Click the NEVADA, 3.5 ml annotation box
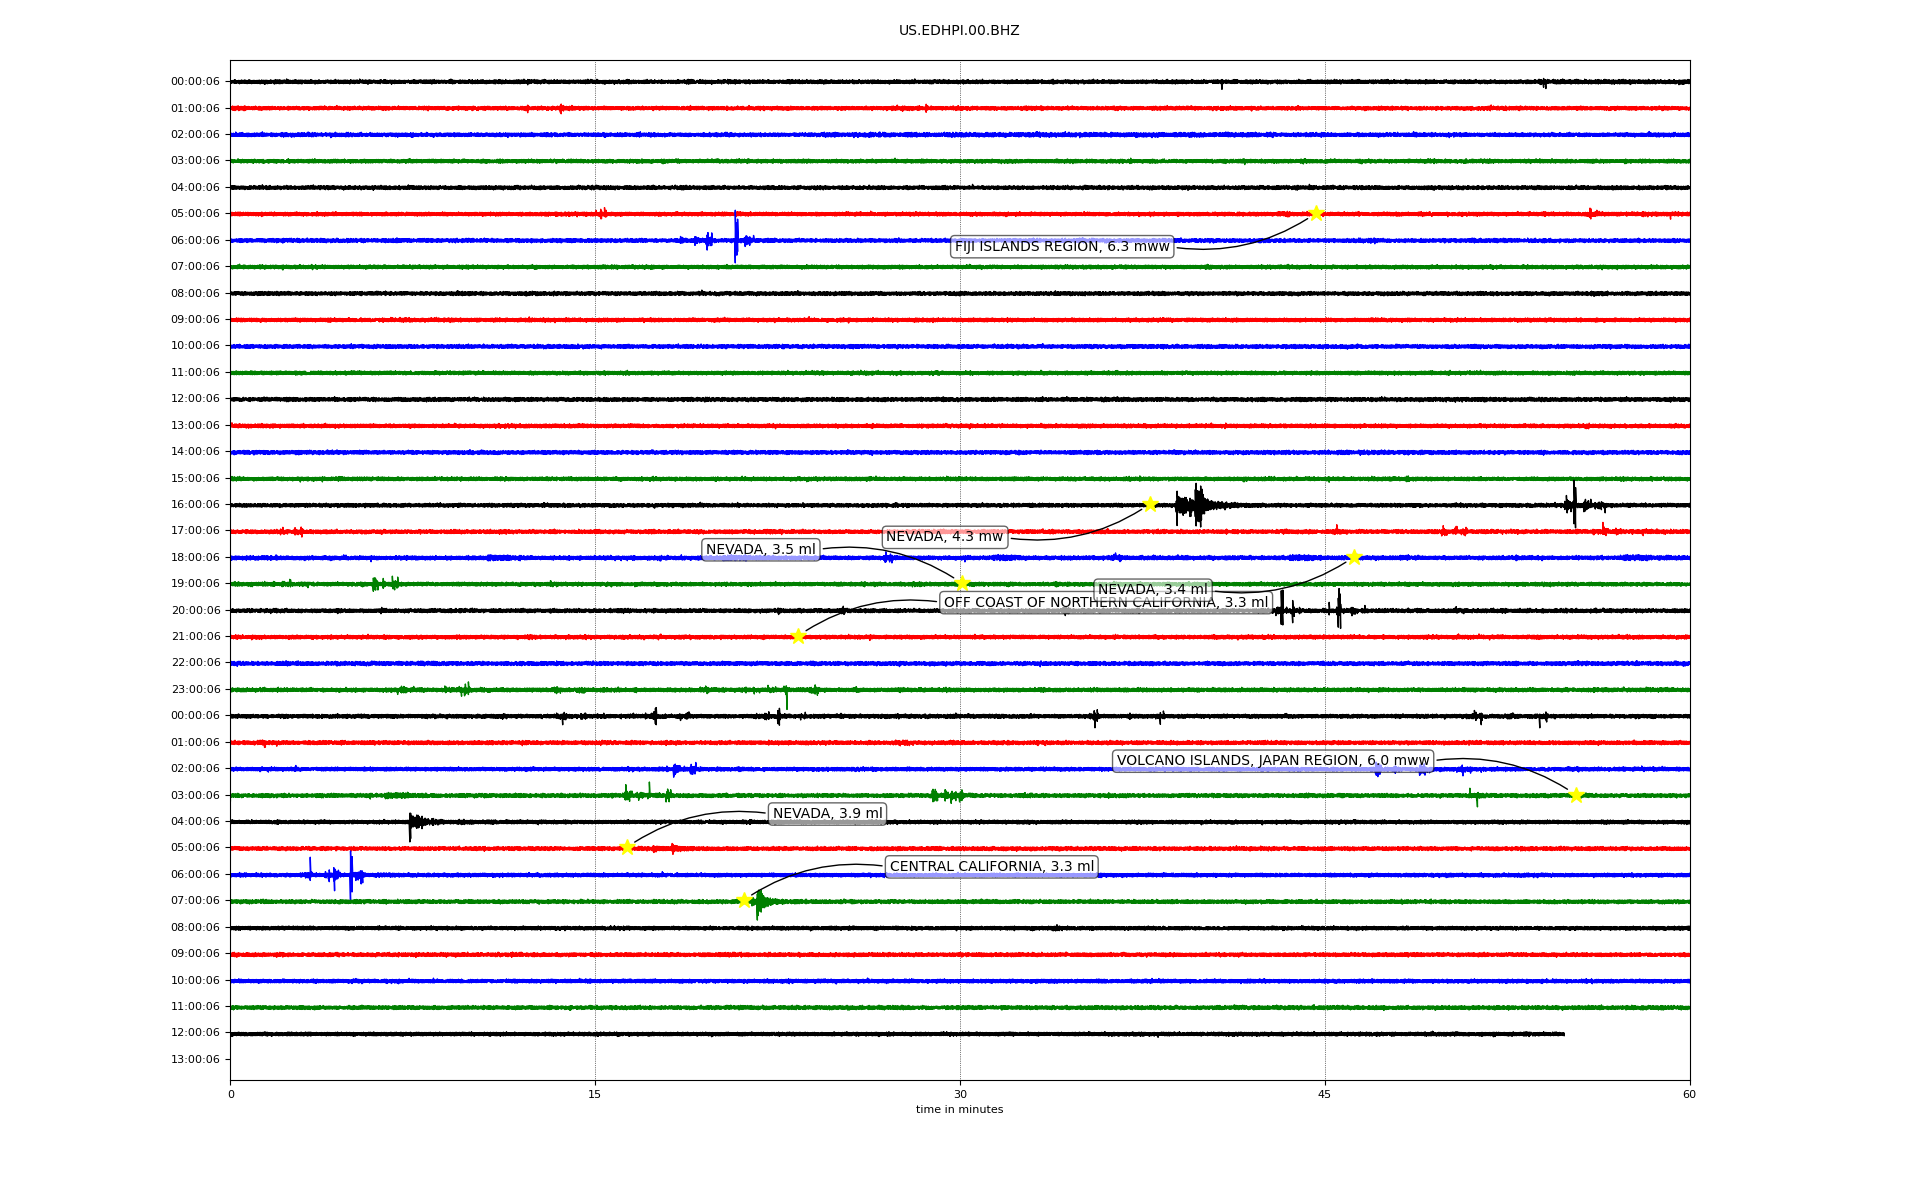This screenshot has width=1920, height=1200. (x=760, y=549)
